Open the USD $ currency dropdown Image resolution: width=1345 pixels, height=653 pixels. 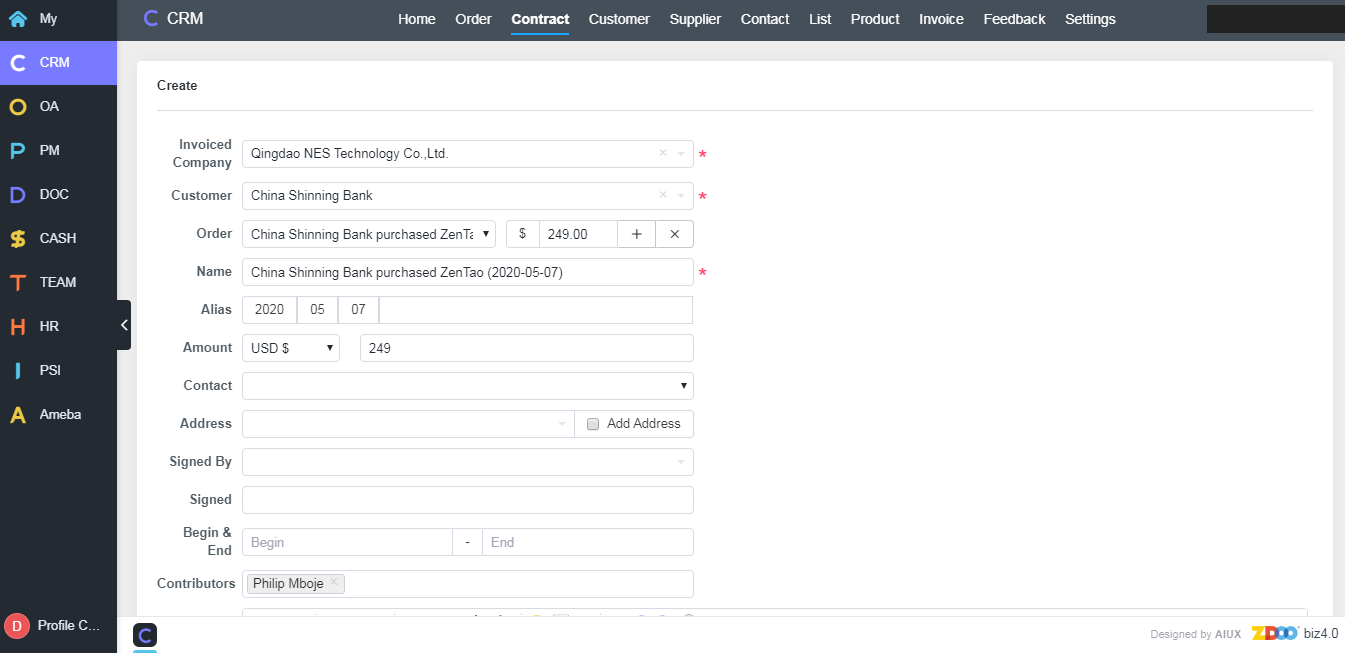(291, 348)
